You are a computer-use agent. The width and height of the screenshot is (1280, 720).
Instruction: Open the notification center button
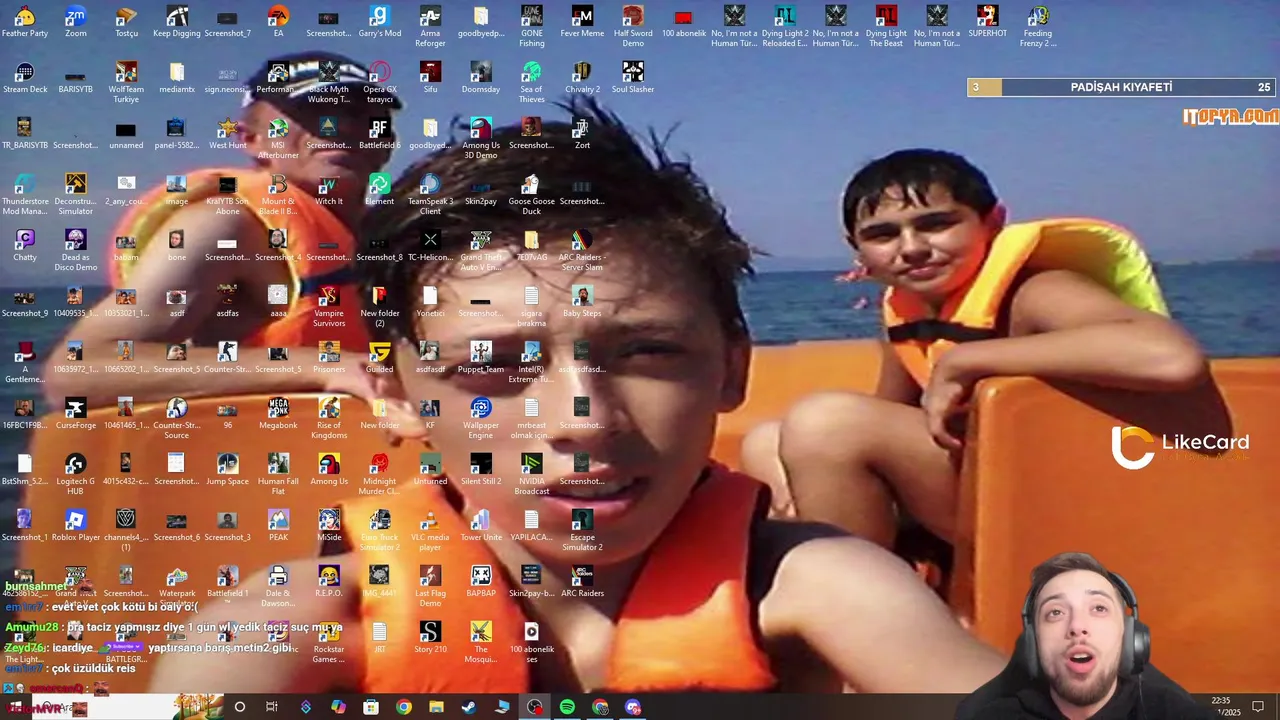[1258, 707]
